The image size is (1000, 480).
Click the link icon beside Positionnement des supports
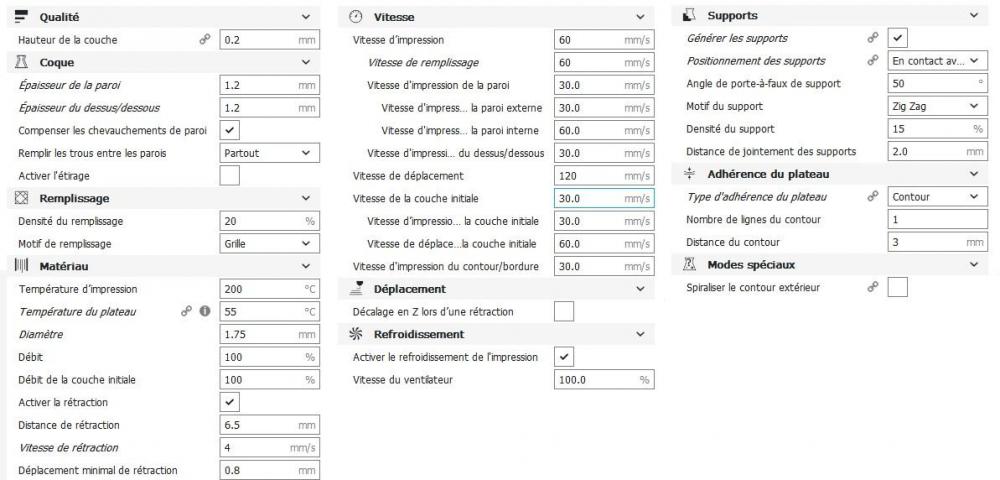pyautogui.click(x=873, y=61)
